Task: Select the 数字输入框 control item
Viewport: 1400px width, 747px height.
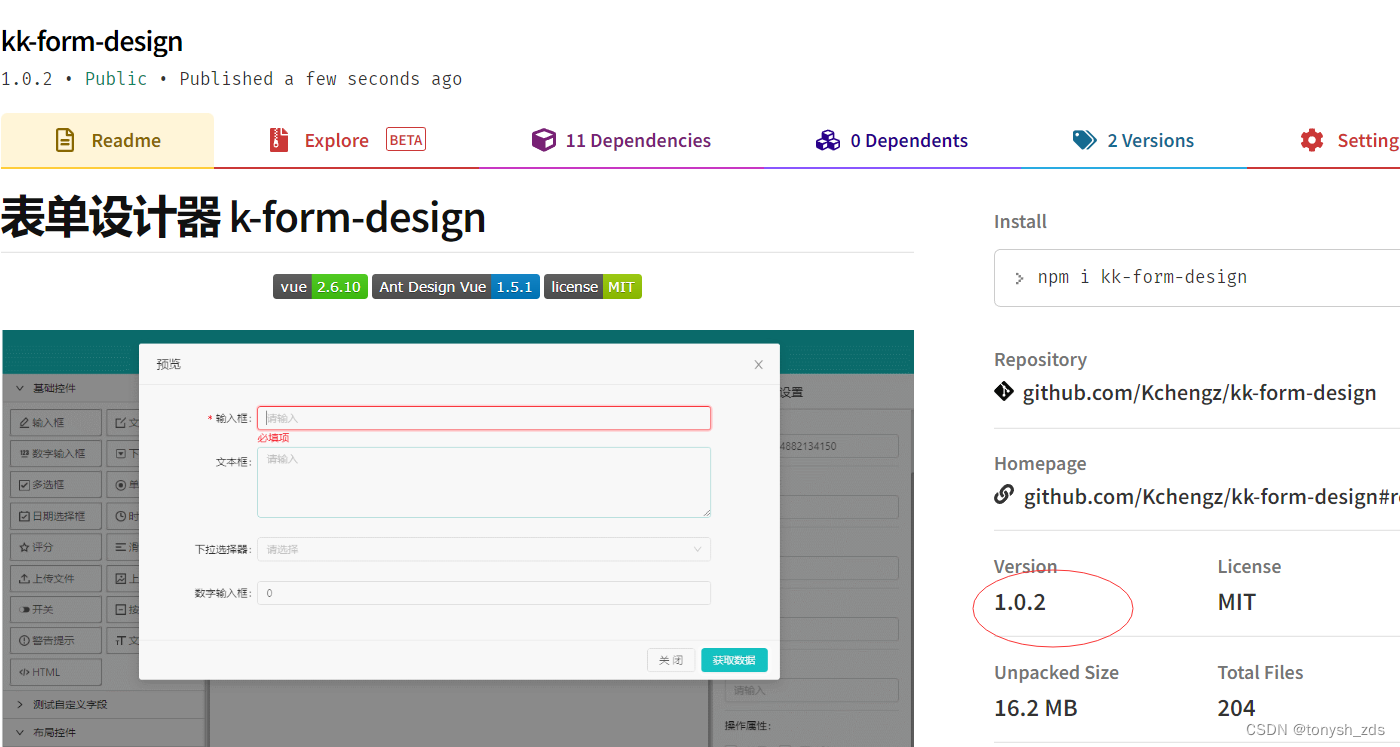Action: click(x=56, y=454)
